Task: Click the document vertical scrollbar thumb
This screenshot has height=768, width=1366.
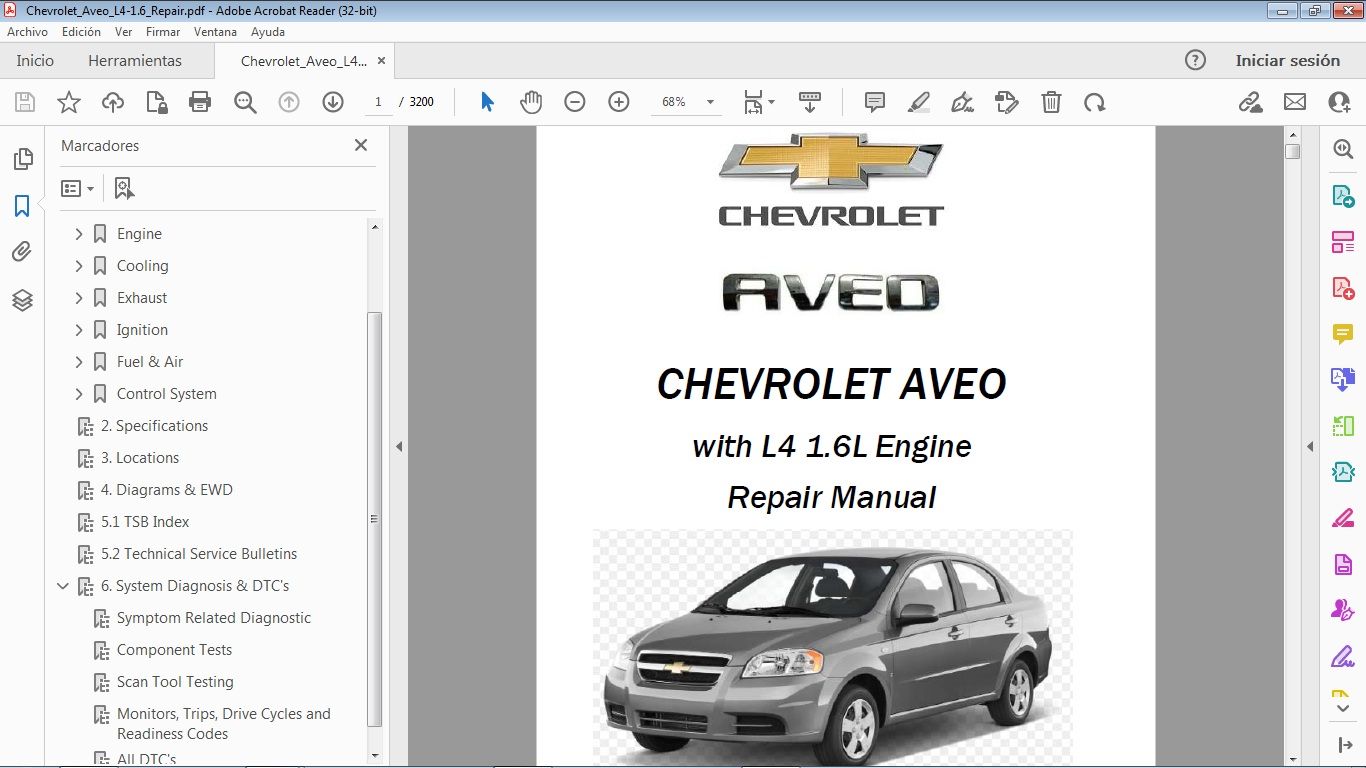Action: click(1293, 152)
